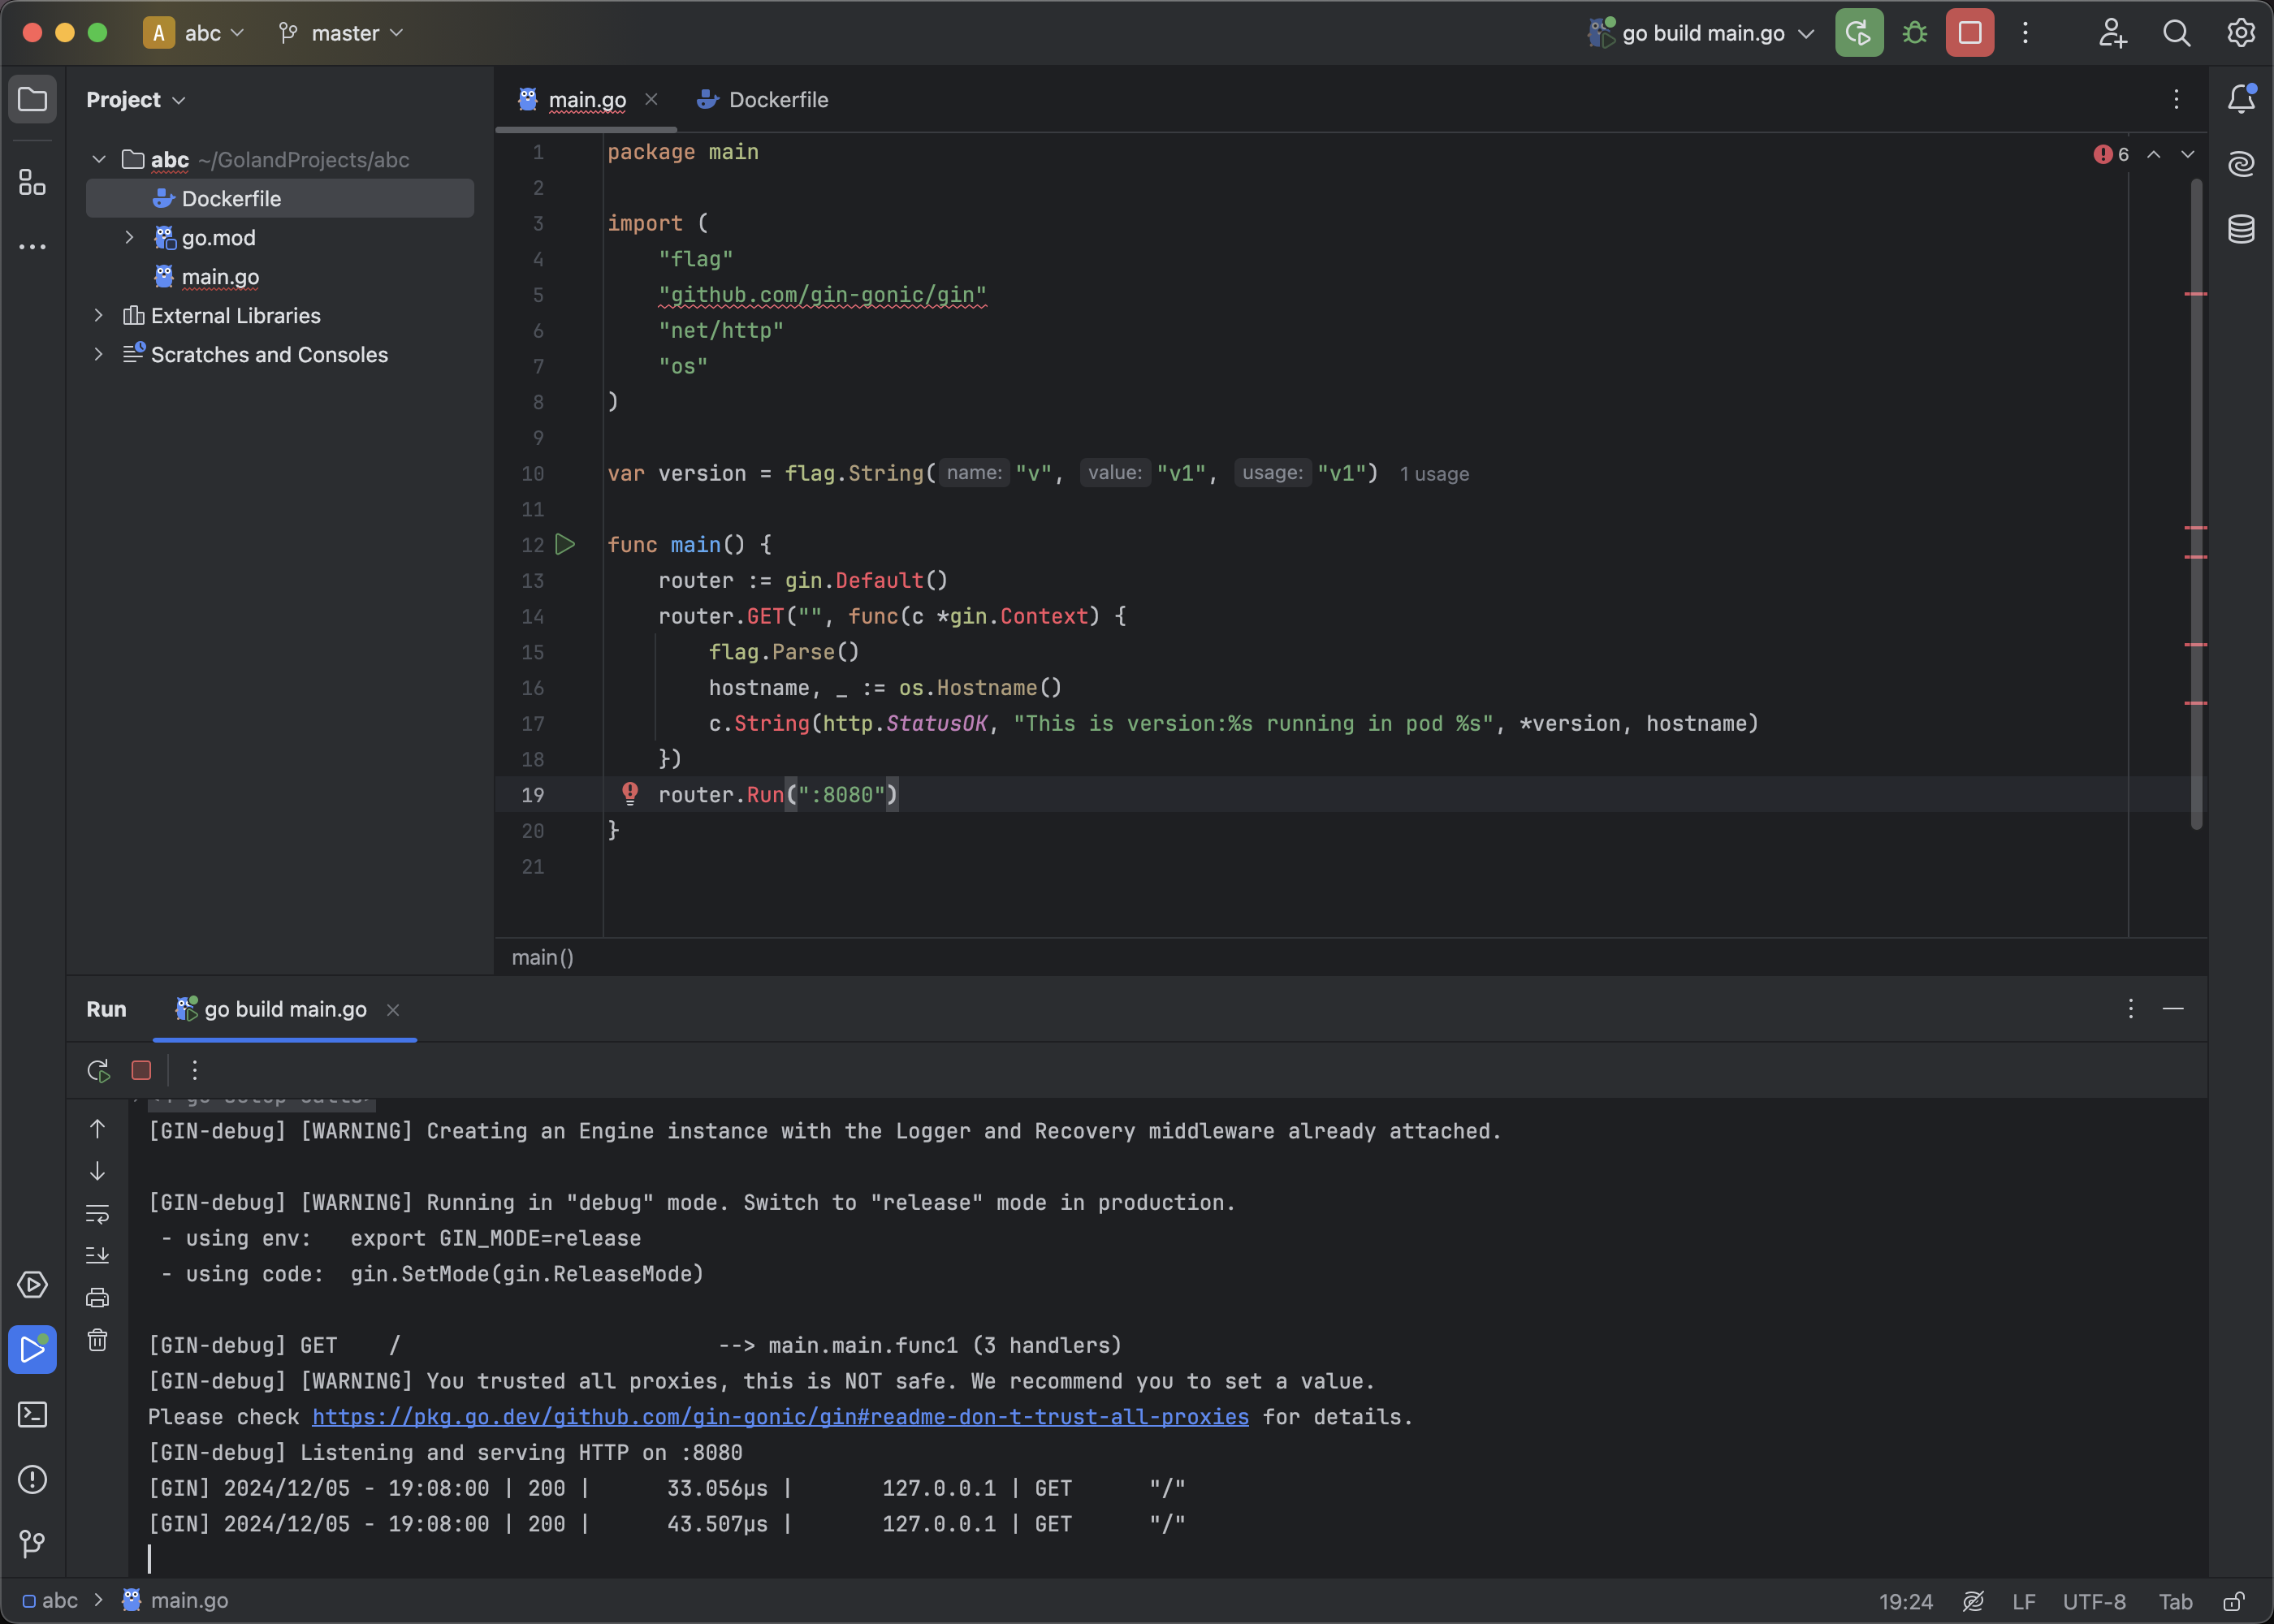Screen dimensions: 2274x1624
Task: Toggle read-only lock icon in status bar
Action: [x=2233, y=1601]
